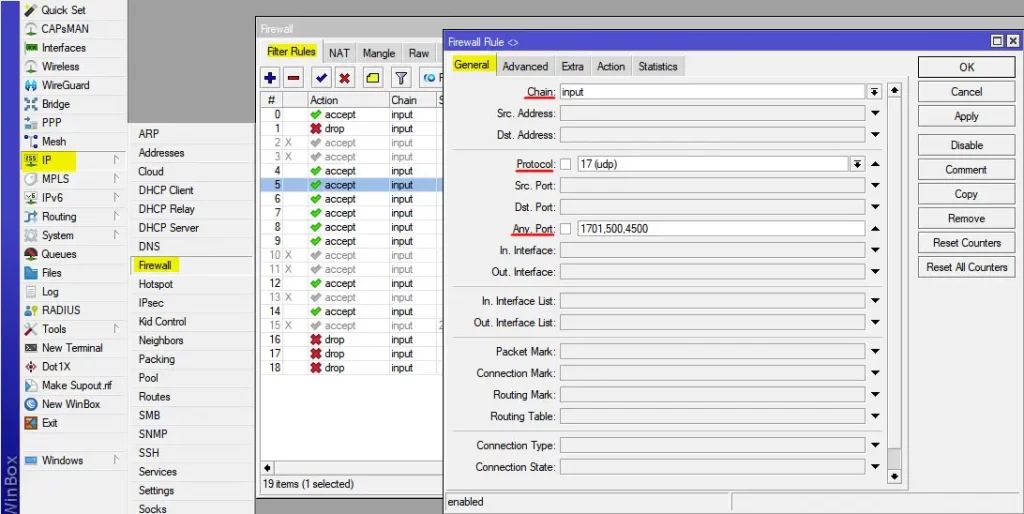The height and width of the screenshot is (514, 1024).
Task: Click the Disable button
Action: click(x=967, y=145)
